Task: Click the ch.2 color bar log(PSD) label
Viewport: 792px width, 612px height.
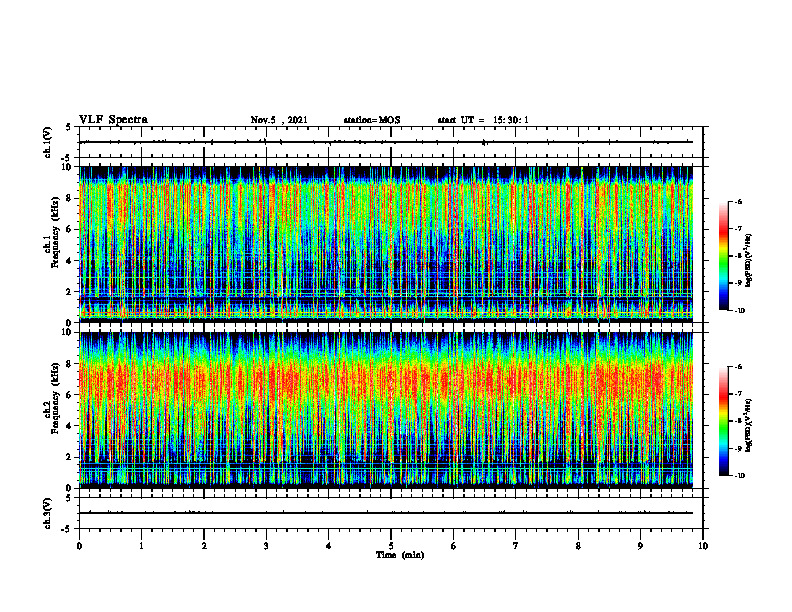Action: click(x=748, y=425)
